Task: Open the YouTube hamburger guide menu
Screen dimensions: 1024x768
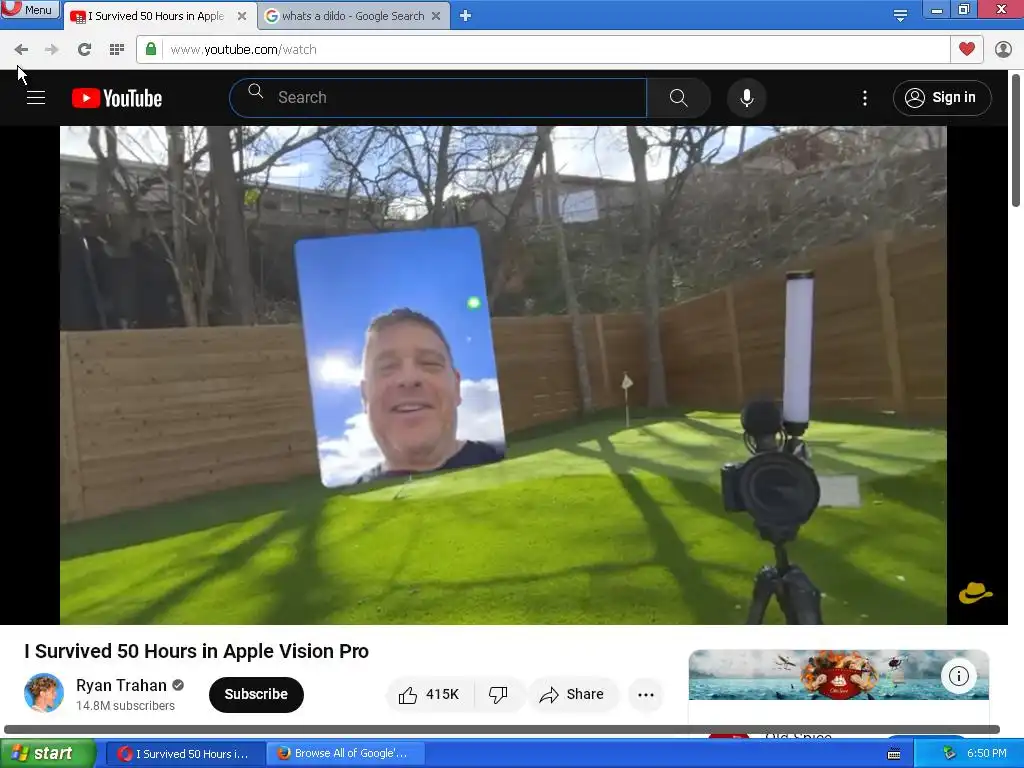Action: (x=36, y=98)
